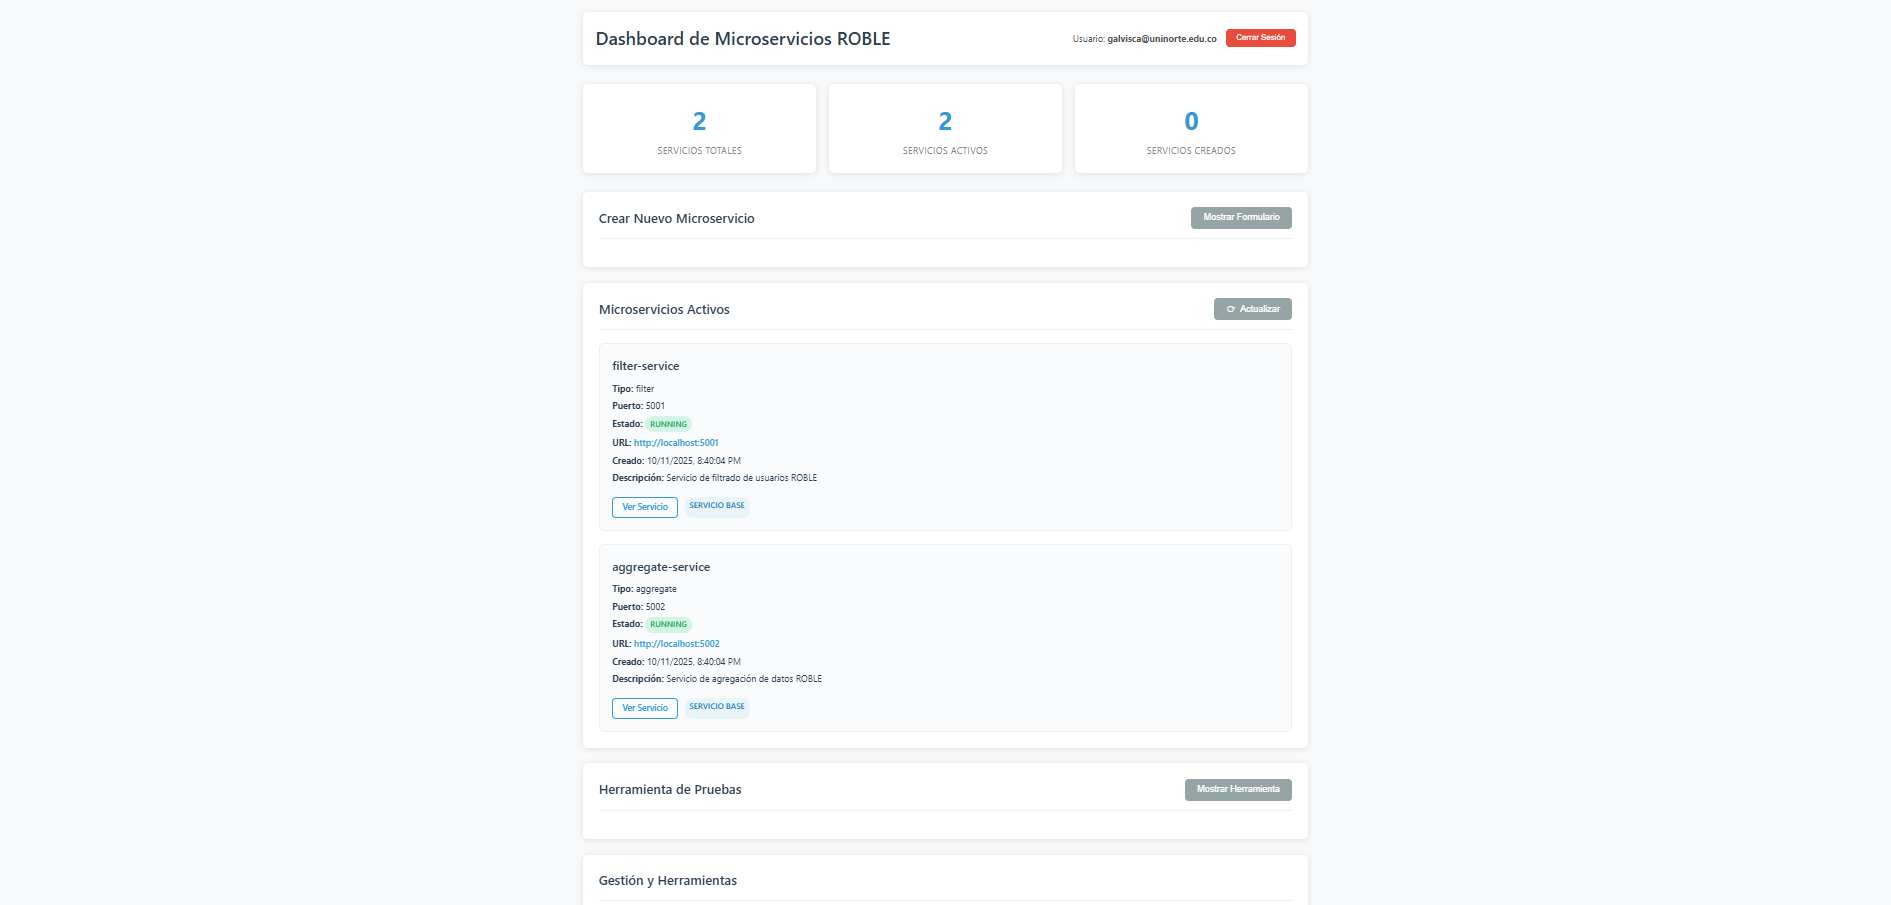This screenshot has width=1891, height=905.
Task: Click the user email galvisca@uninorte.edu.co
Action: pyautogui.click(x=1161, y=39)
